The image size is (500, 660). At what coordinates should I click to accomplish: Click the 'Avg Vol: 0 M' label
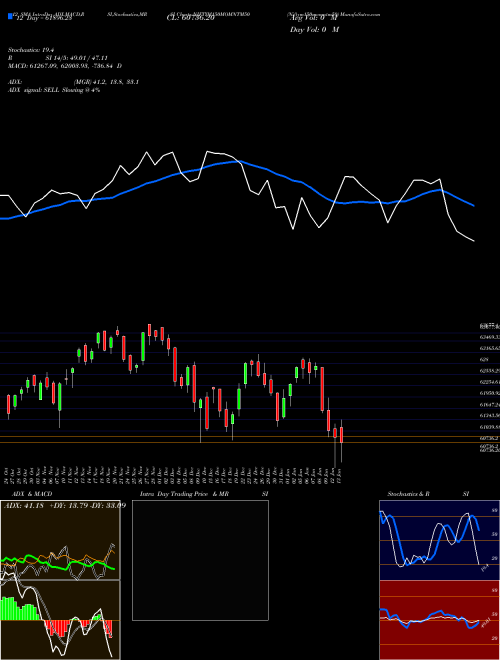click(314, 18)
